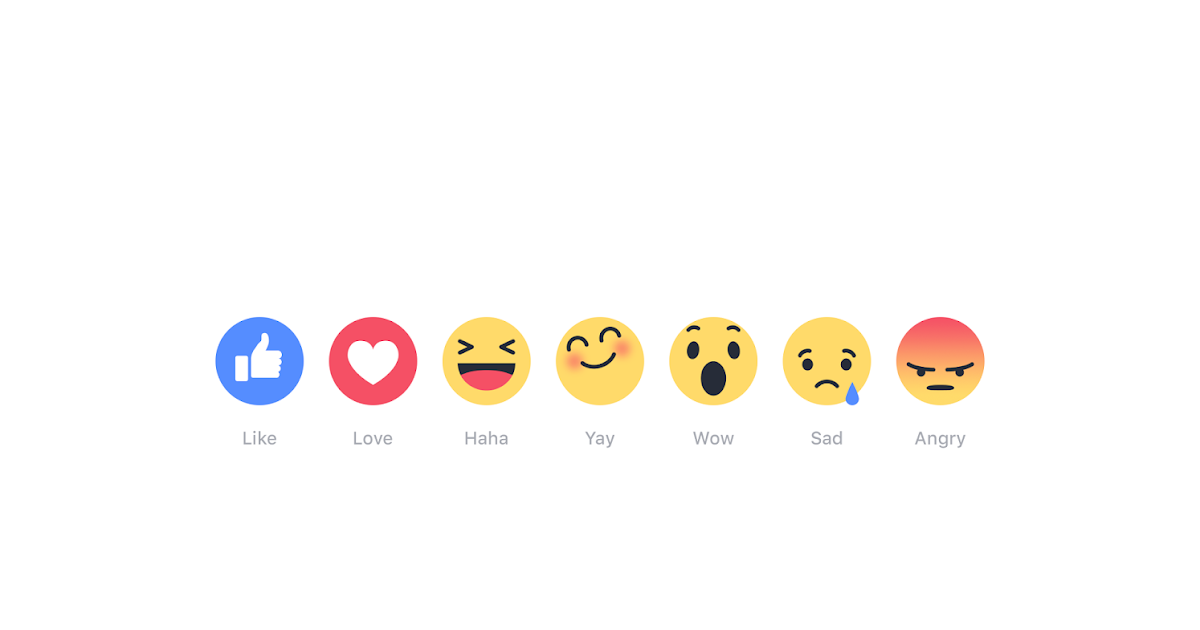Select the crying Sad emoji
Screen dimensions: 1200x630
827,361
